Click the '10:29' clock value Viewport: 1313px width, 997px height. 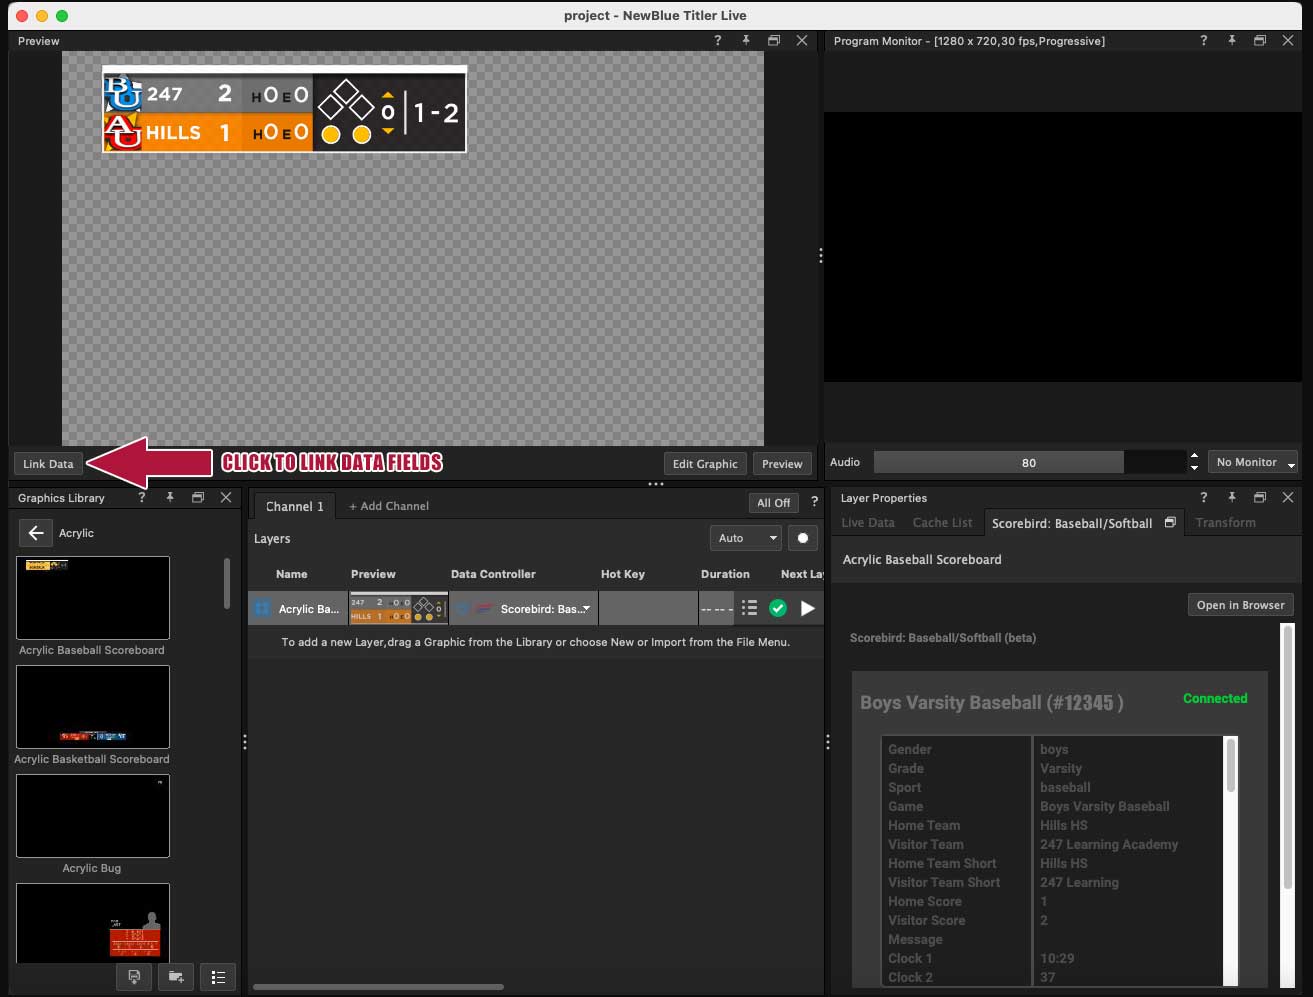(1057, 958)
